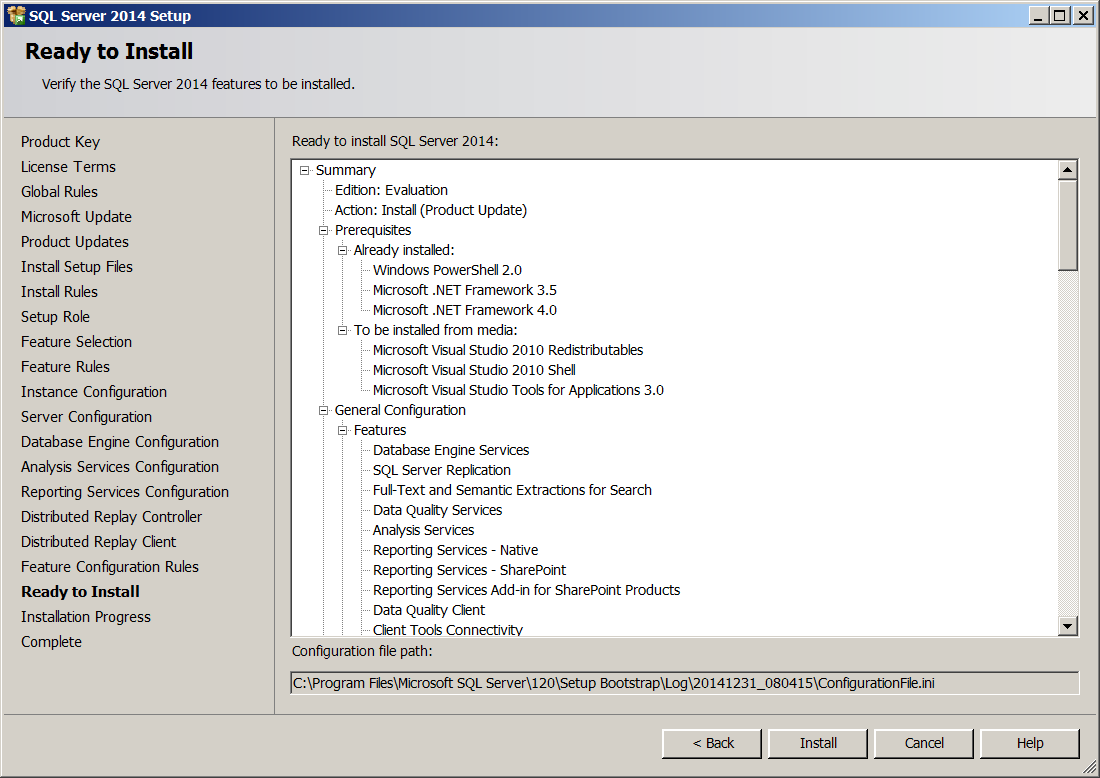Select Reporting Services - Native row
This screenshot has width=1100, height=778.
click(x=455, y=551)
